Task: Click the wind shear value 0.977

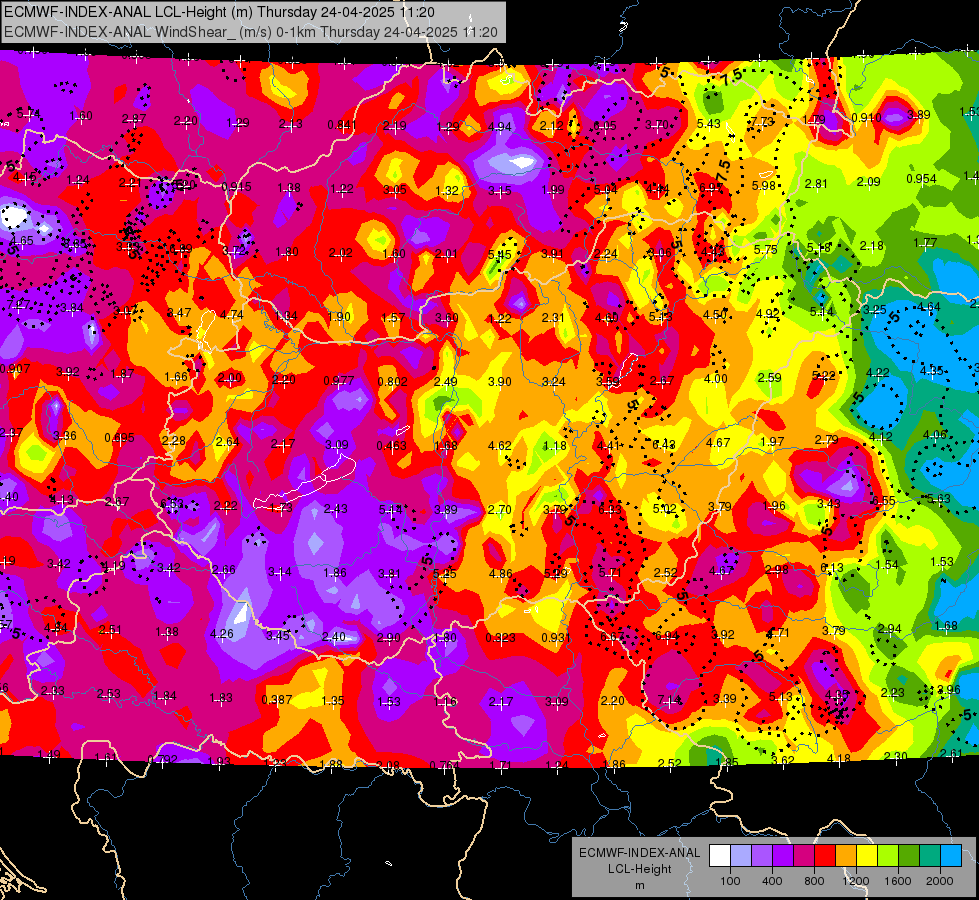Action: click(x=339, y=380)
